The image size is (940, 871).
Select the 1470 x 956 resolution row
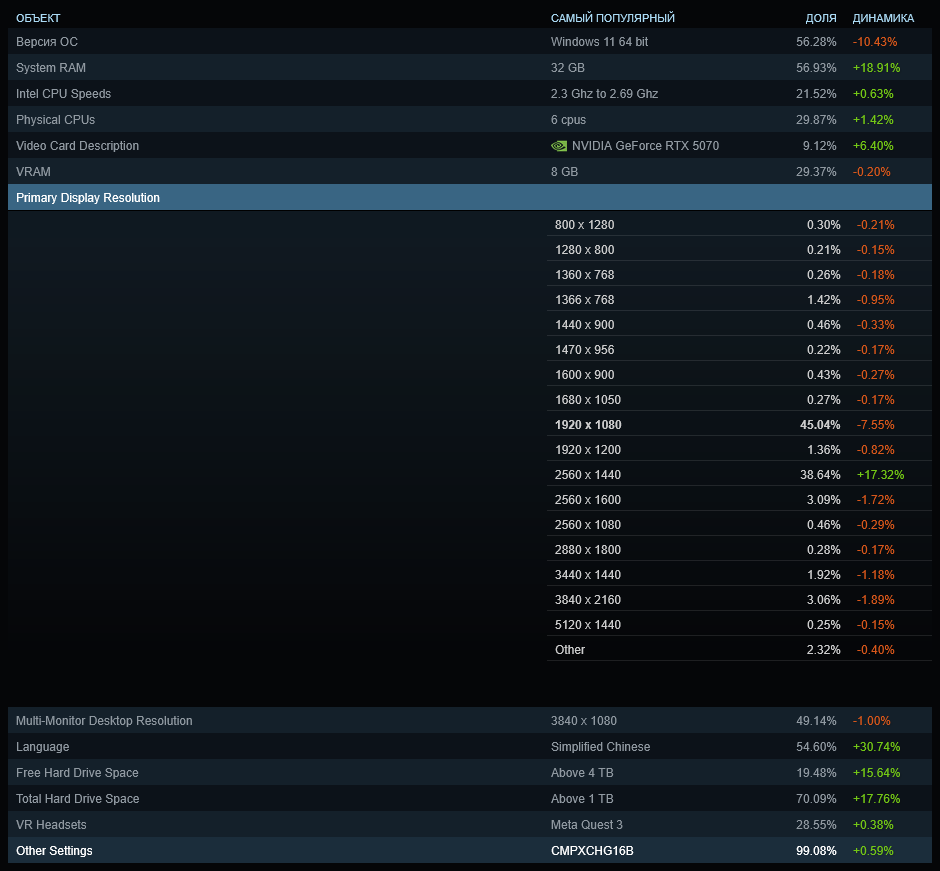coord(739,349)
